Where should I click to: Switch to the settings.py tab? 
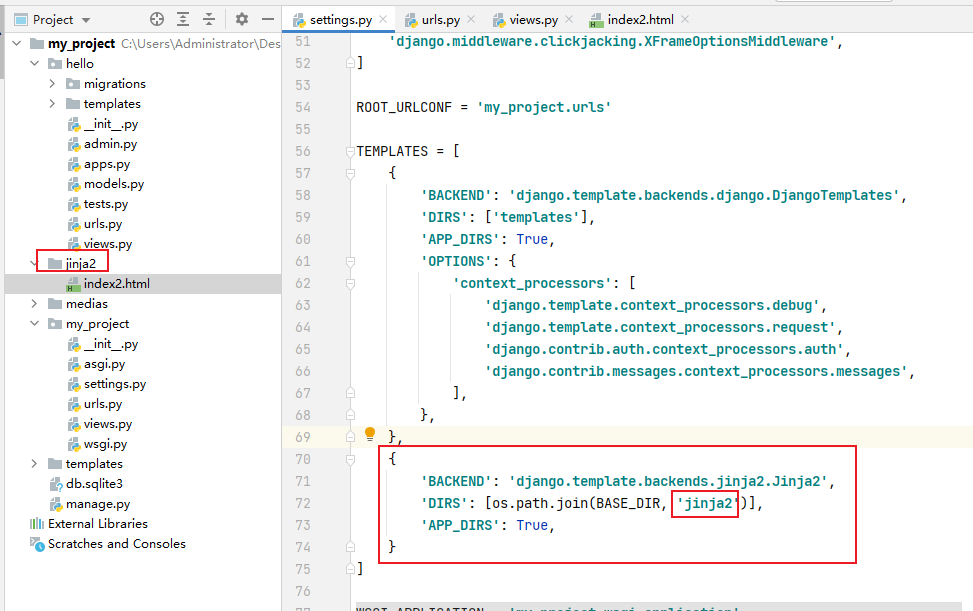pos(341,20)
